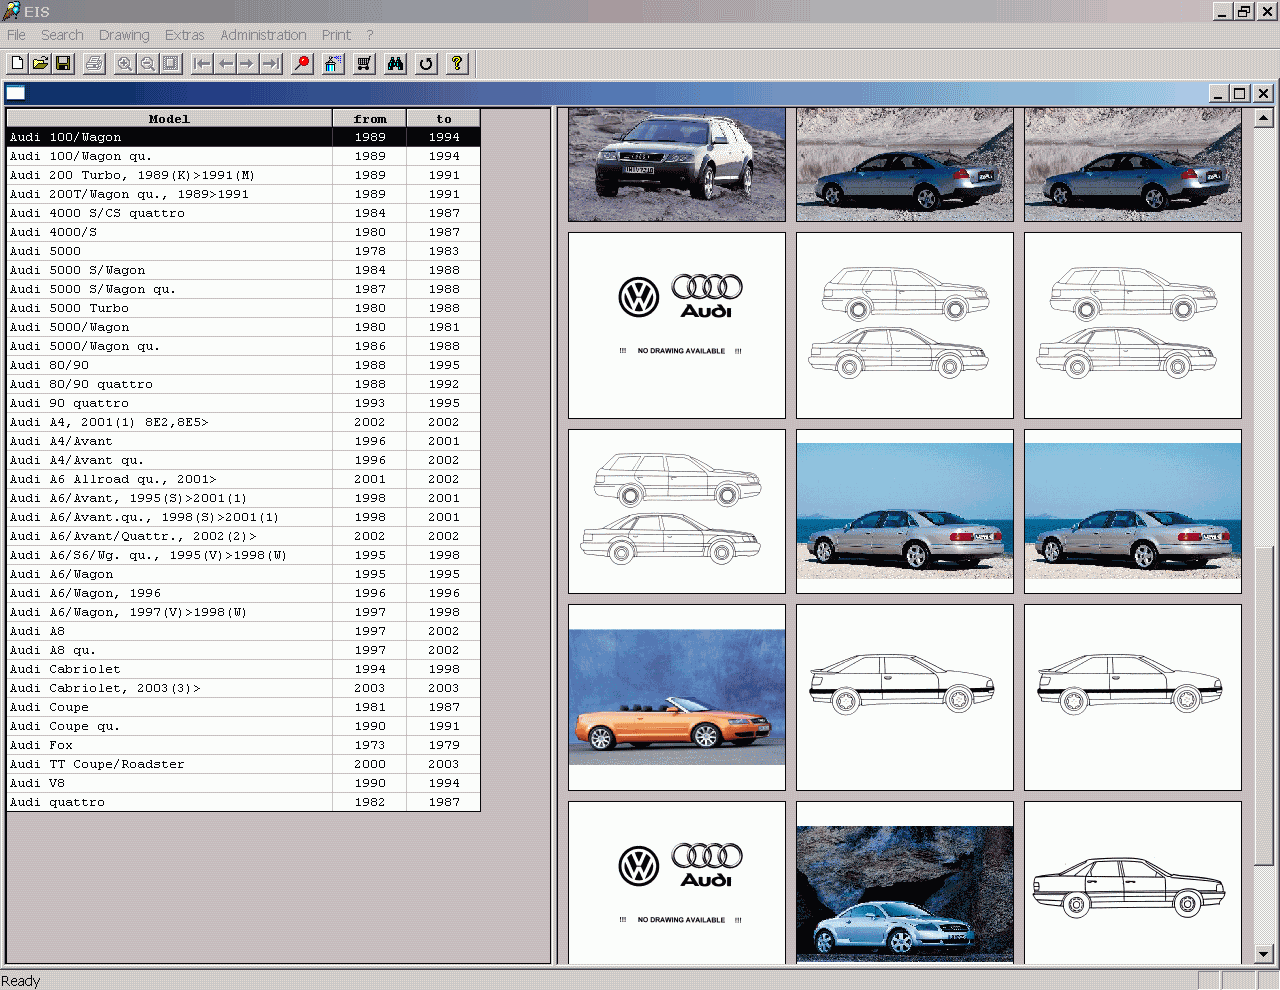Select the Audi A4/Avant qu. row

pyautogui.click(x=243, y=460)
